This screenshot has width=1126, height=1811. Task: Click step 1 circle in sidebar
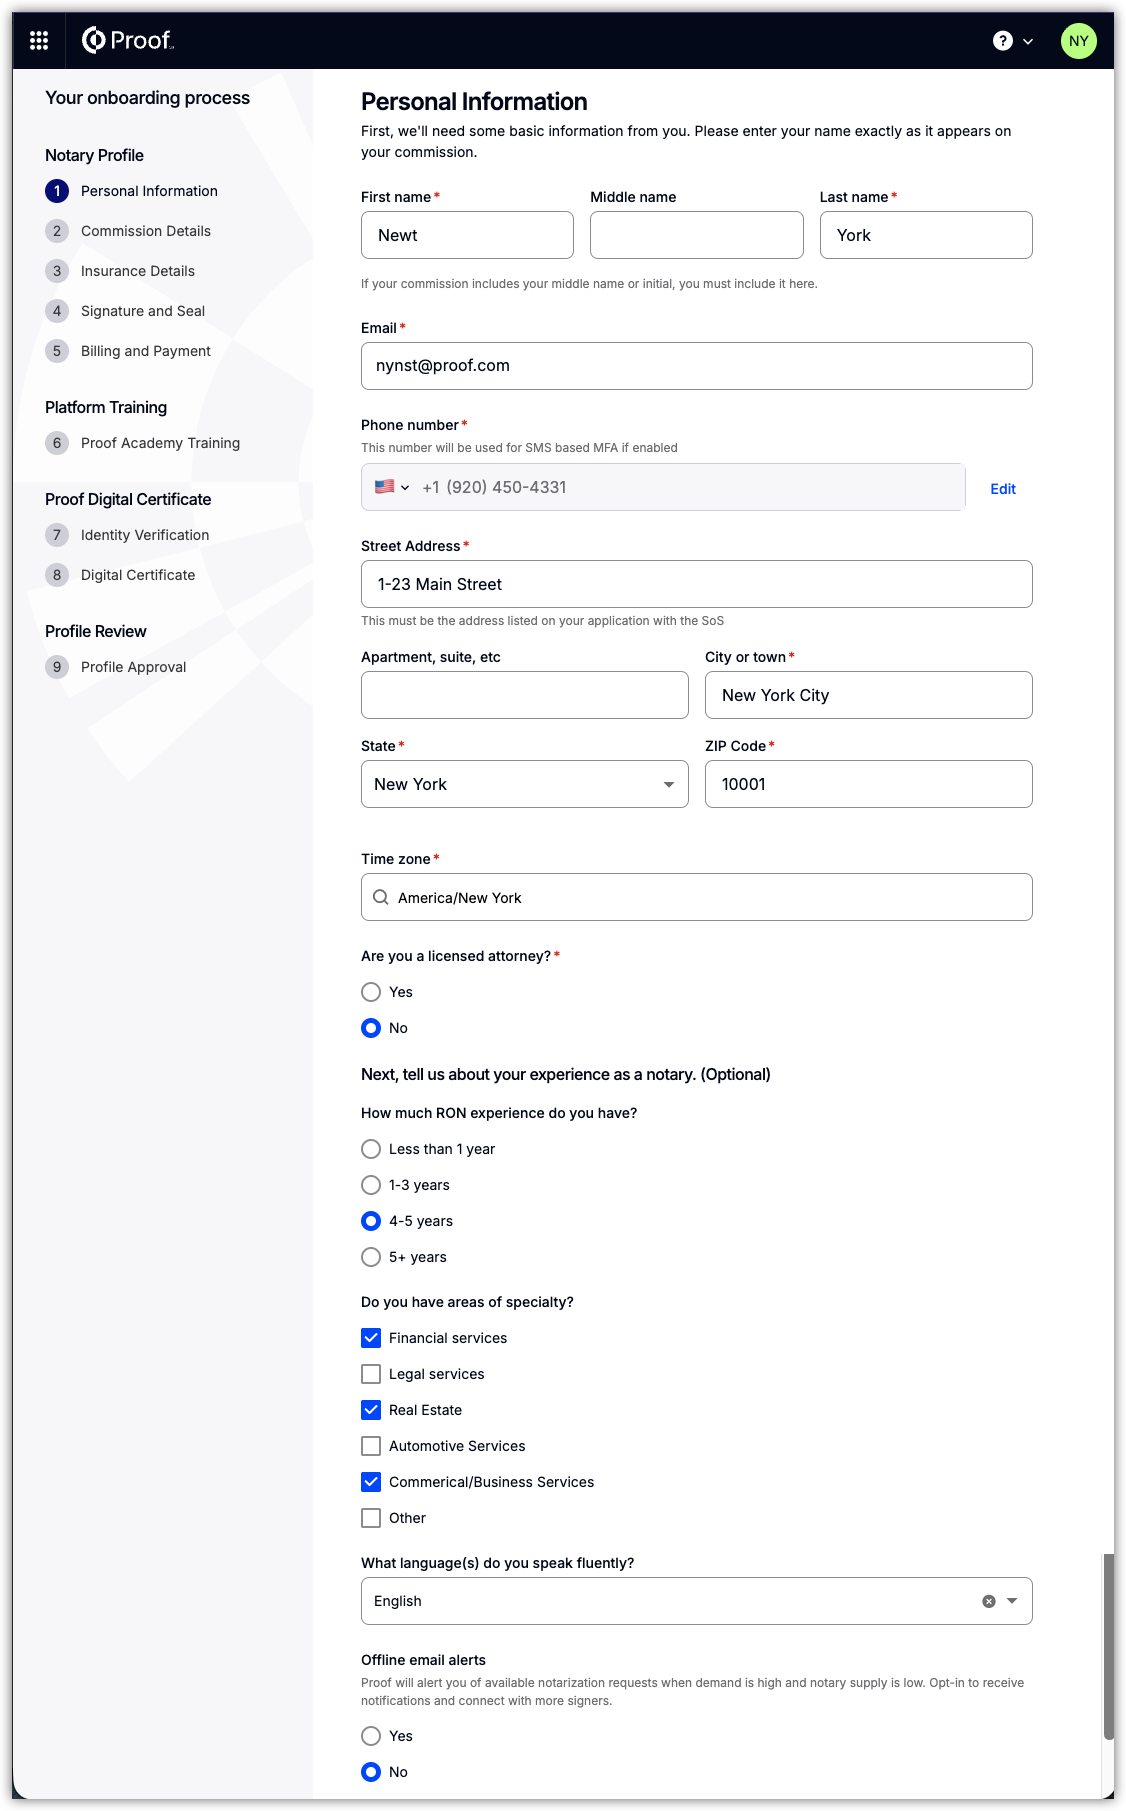pyautogui.click(x=57, y=191)
